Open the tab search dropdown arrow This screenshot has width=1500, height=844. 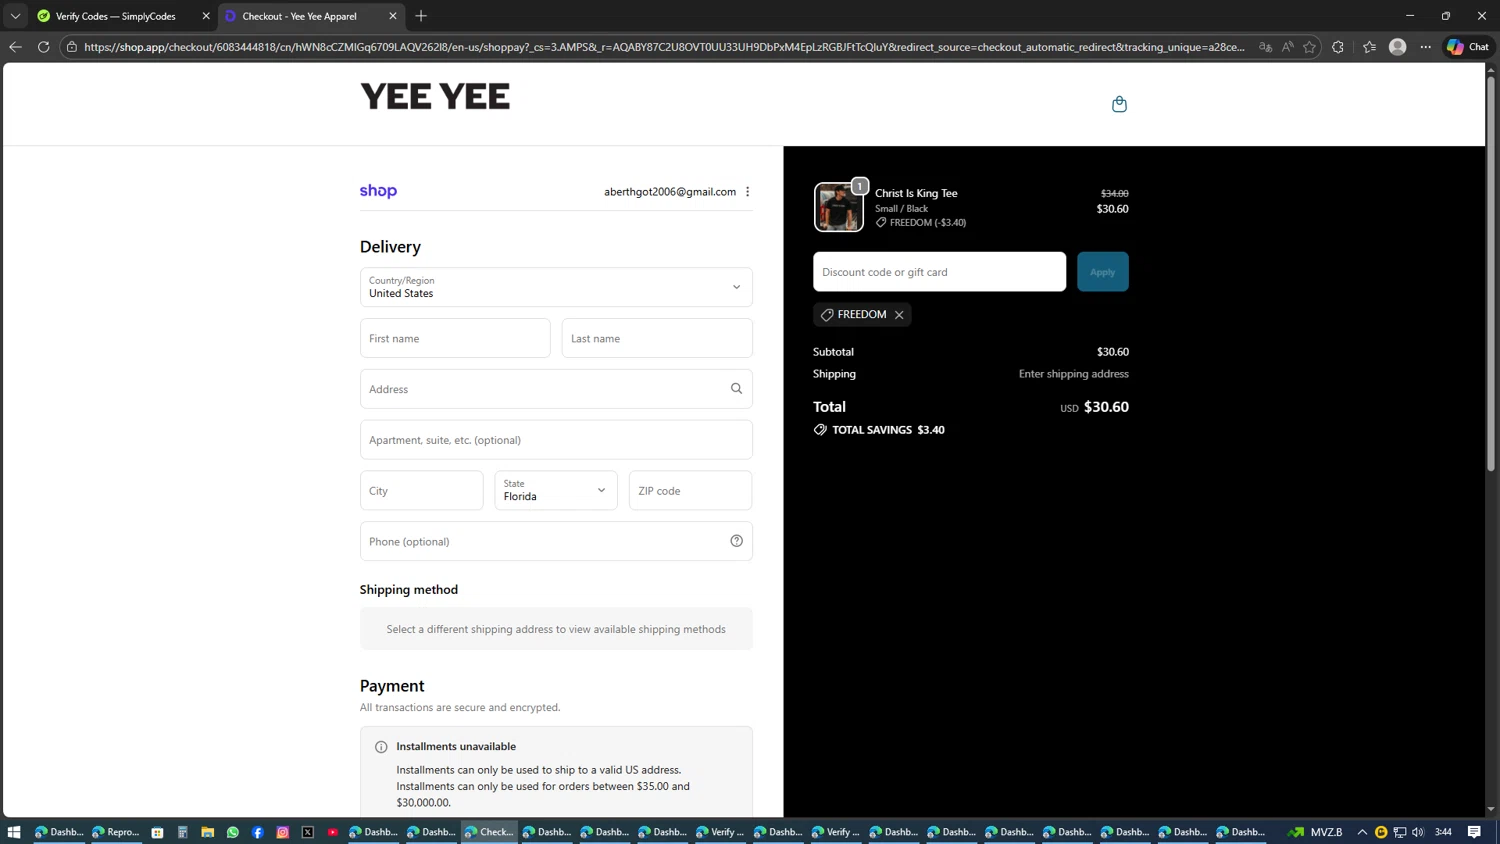click(x=15, y=16)
